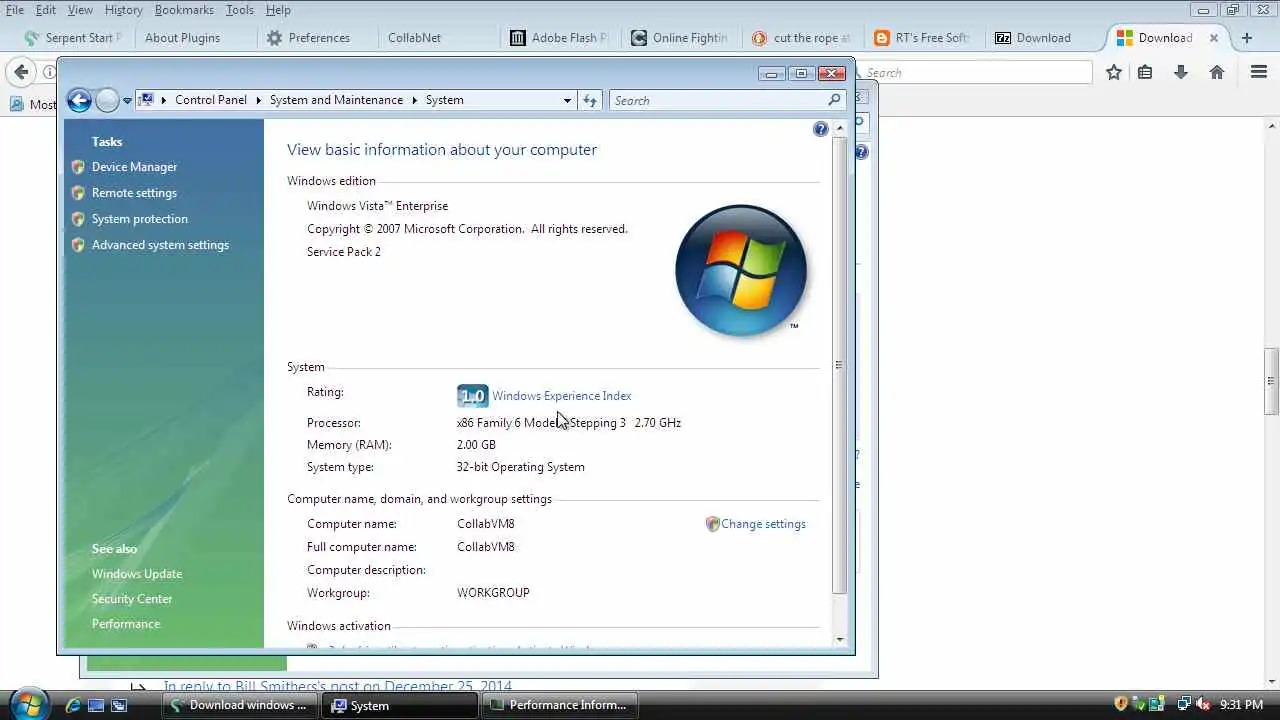The width and height of the screenshot is (1280, 720).
Task: Click the scrollbar up arrow in System window
Action: click(x=839, y=128)
